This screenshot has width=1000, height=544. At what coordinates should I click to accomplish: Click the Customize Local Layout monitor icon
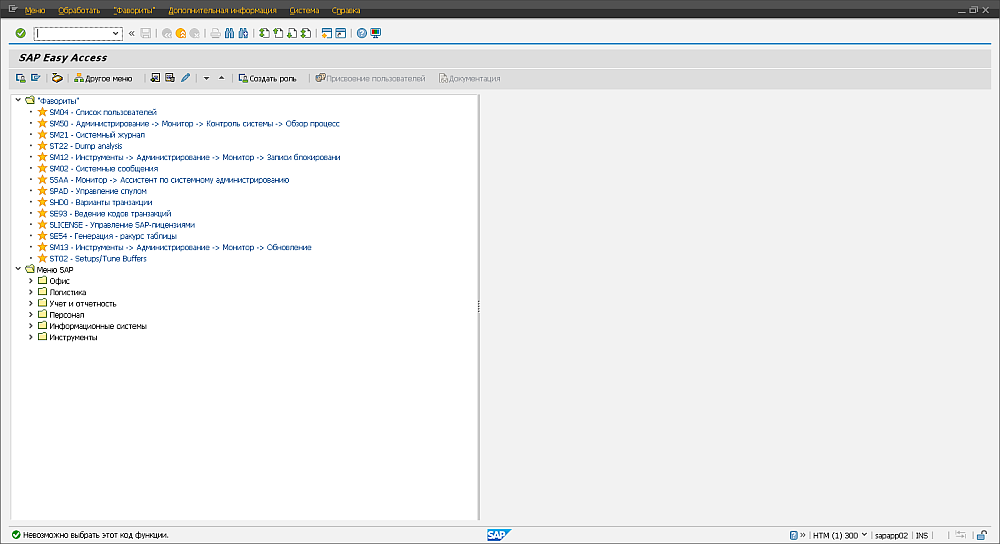376,33
